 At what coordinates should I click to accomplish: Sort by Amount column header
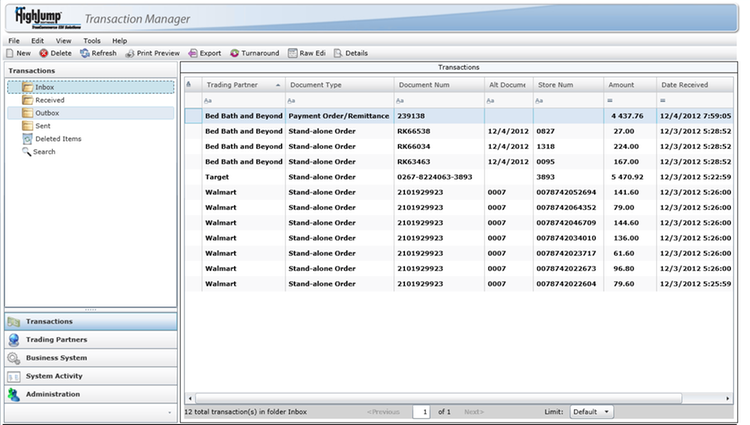pos(629,85)
